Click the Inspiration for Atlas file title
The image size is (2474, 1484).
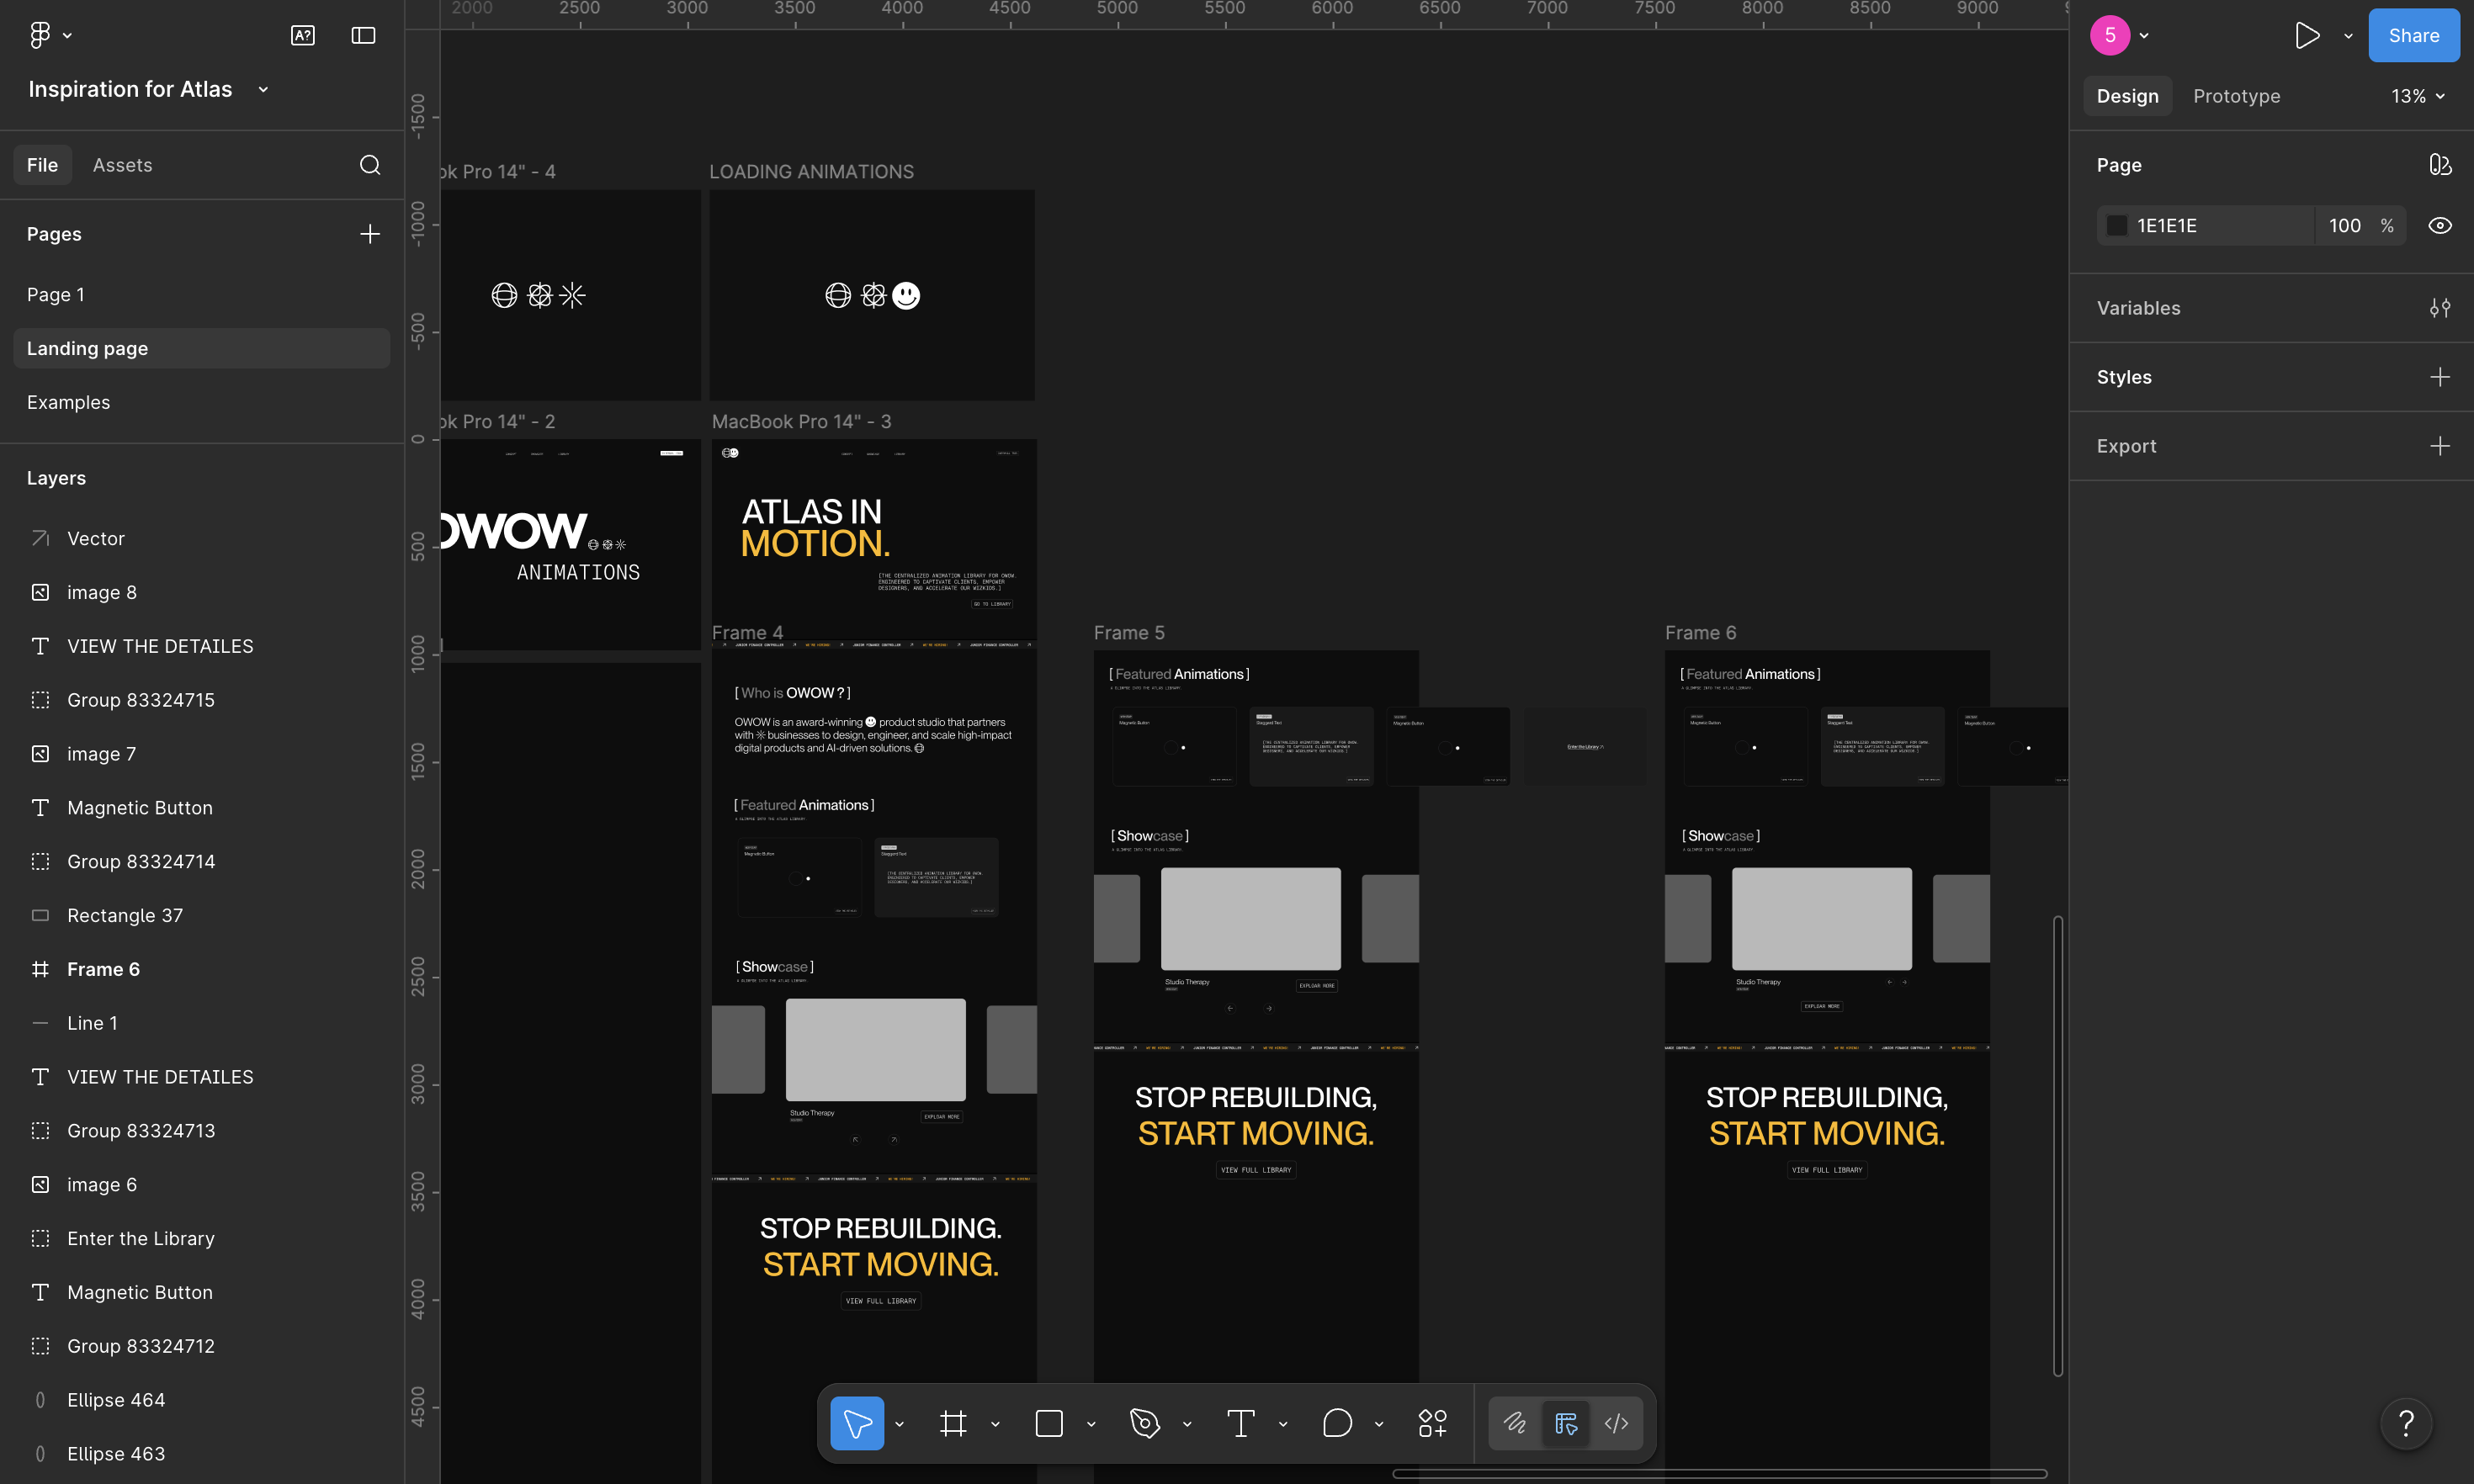[x=130, y=90]
